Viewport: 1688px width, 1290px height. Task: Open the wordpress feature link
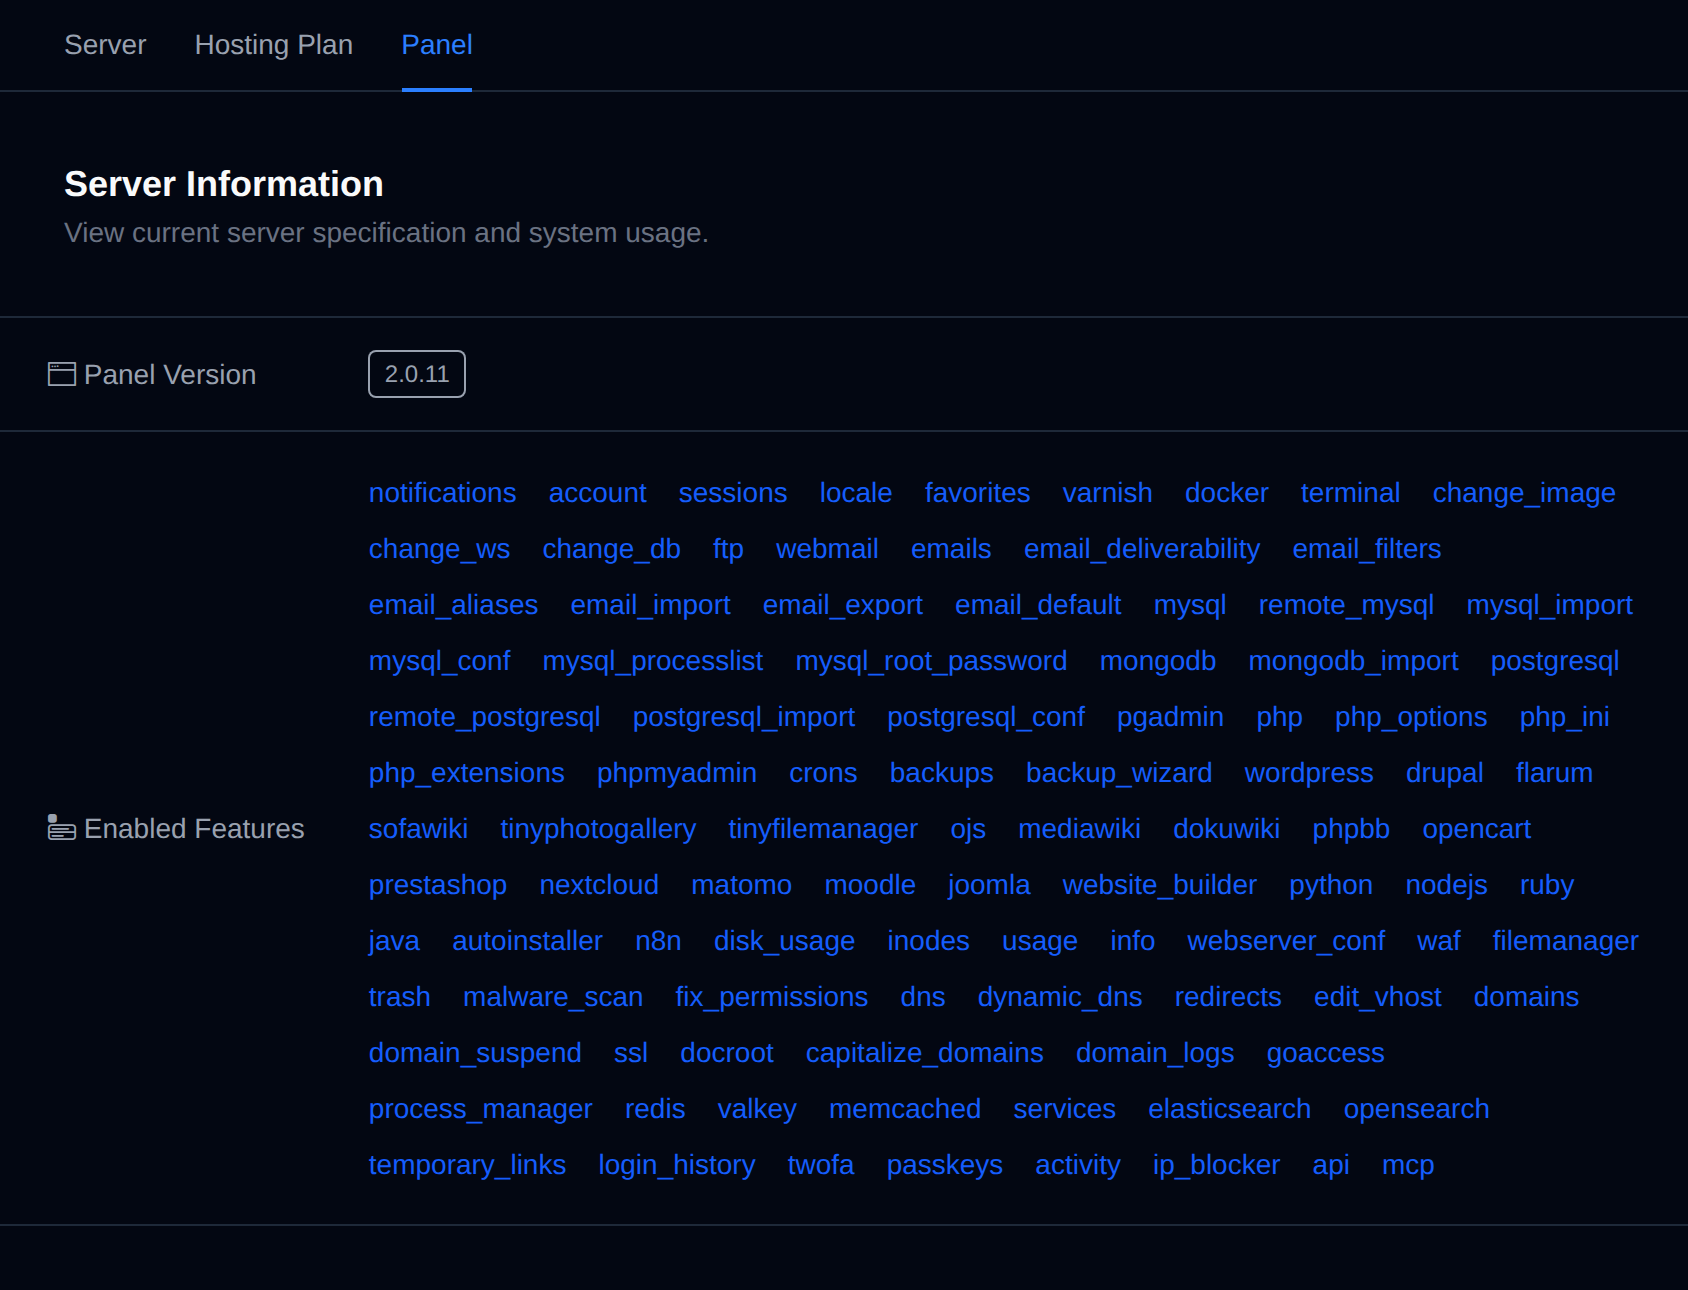coord(1309,773)
